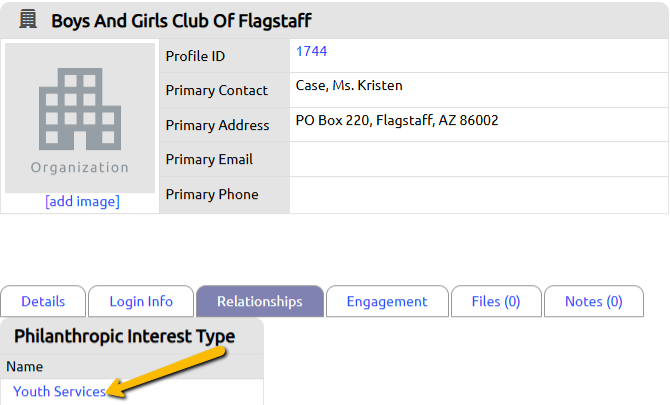Click the Boys And Girls Club Of Flagstaff title
The image size is (670, 405).
coord(182,21)
